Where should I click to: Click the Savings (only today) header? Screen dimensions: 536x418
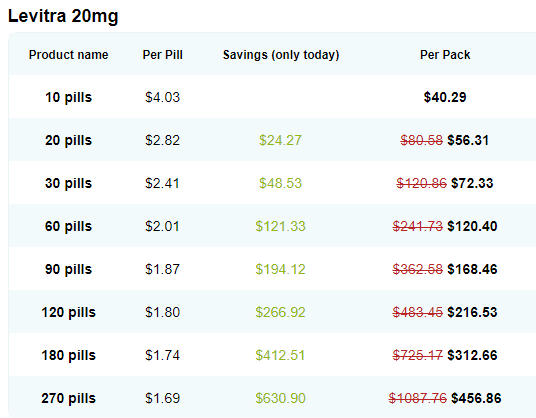tap(281, 55)
